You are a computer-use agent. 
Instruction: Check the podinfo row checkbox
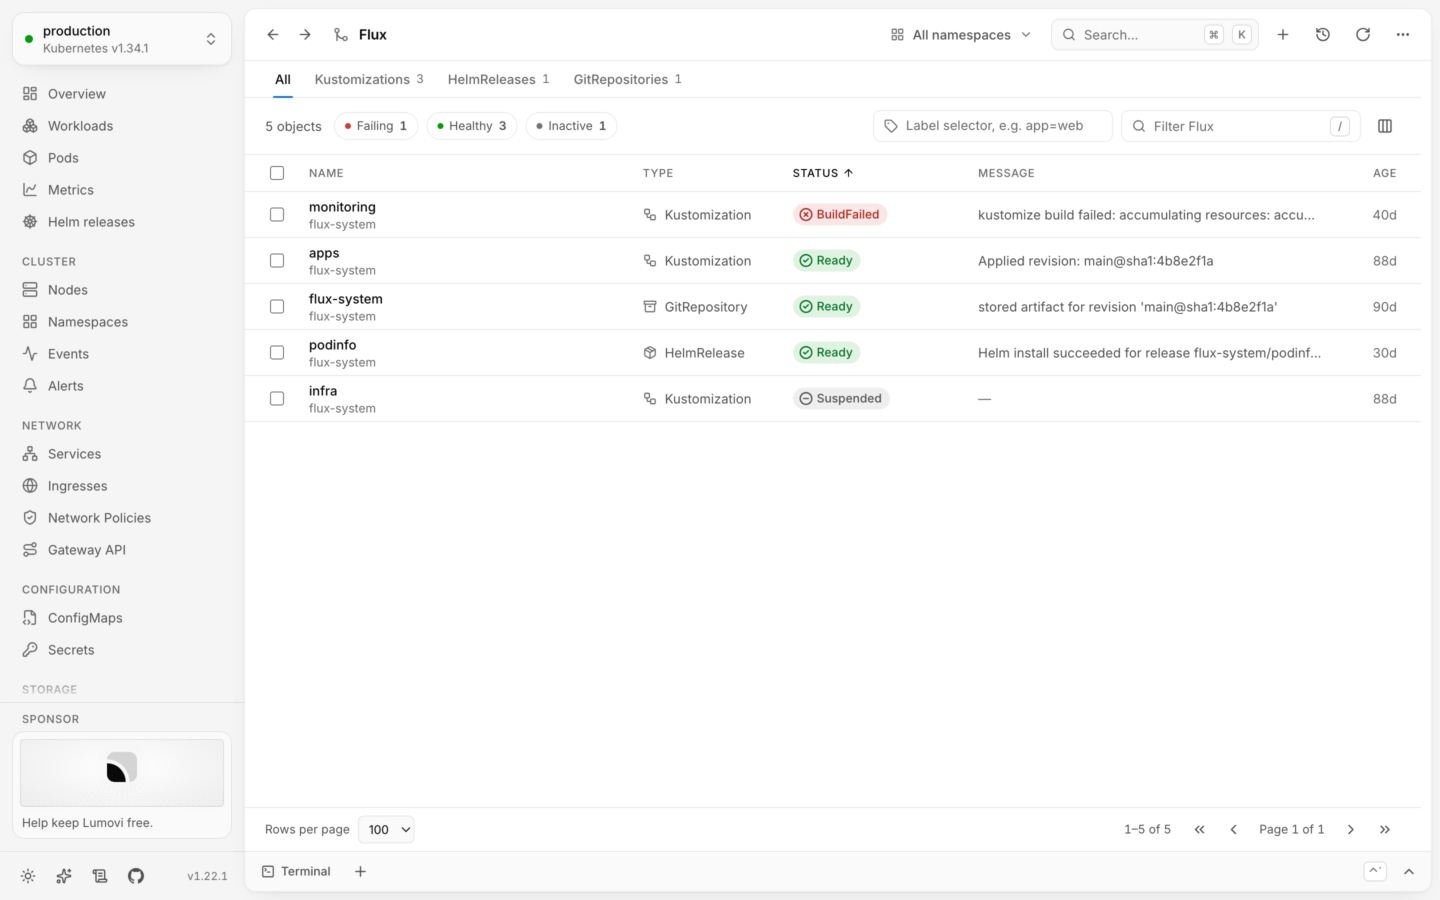coord(277,353)
